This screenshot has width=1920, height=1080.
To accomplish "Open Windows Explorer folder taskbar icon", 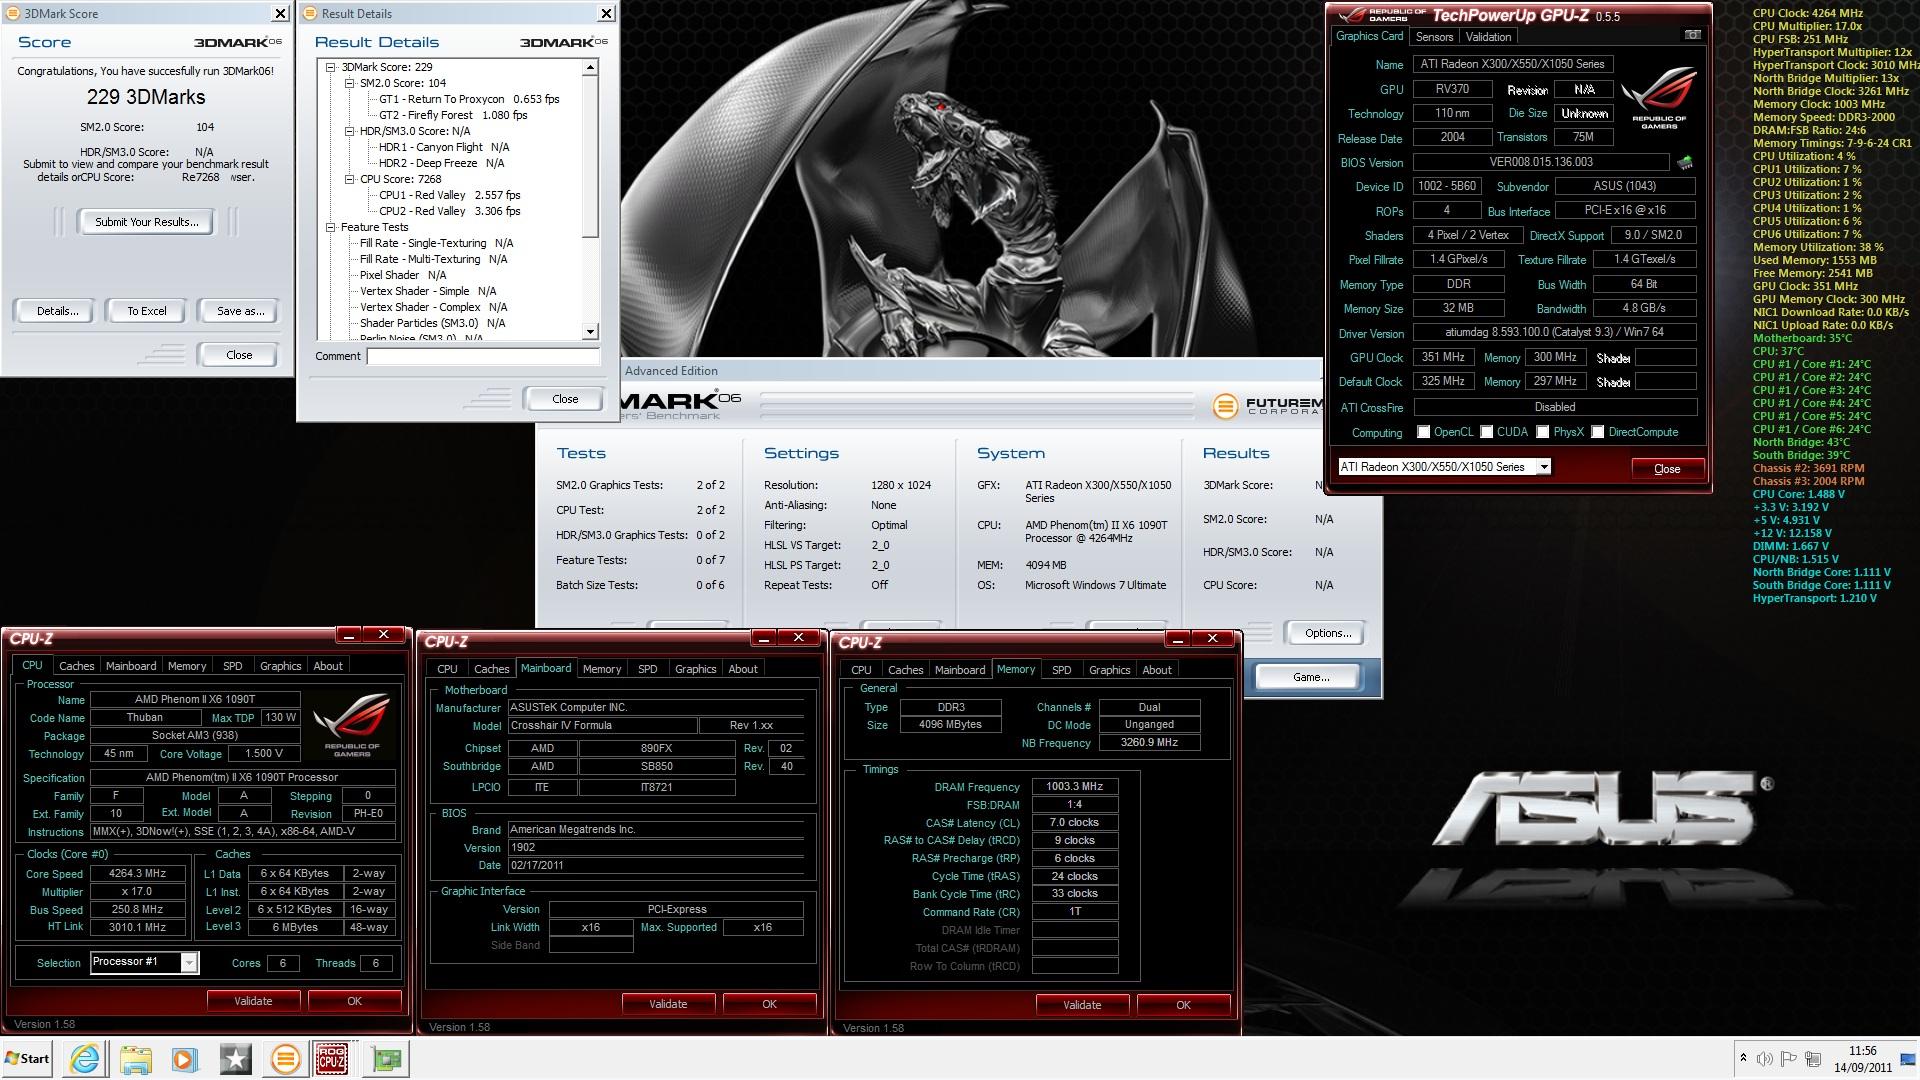I will coord(135,1059).
